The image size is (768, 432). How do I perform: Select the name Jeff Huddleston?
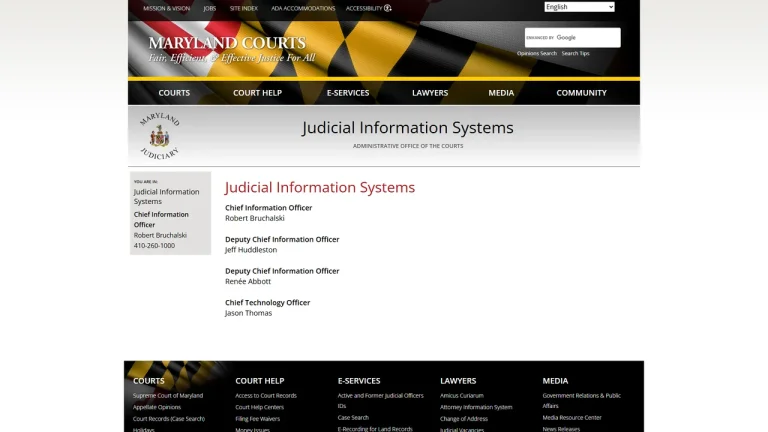click(x=251, y=250)
